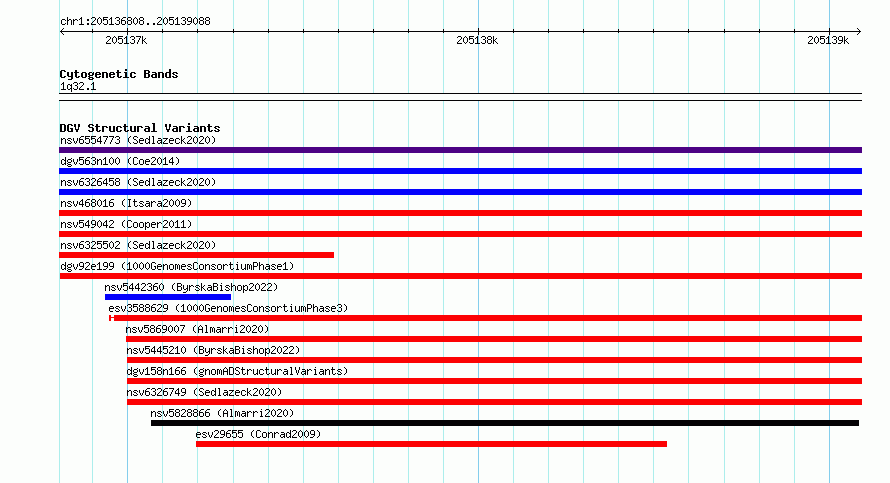This screenshot has width=890, height=483.
Task: Click nsv6326749 (Sedlazeck2020) label
Action: click(204, 392)
